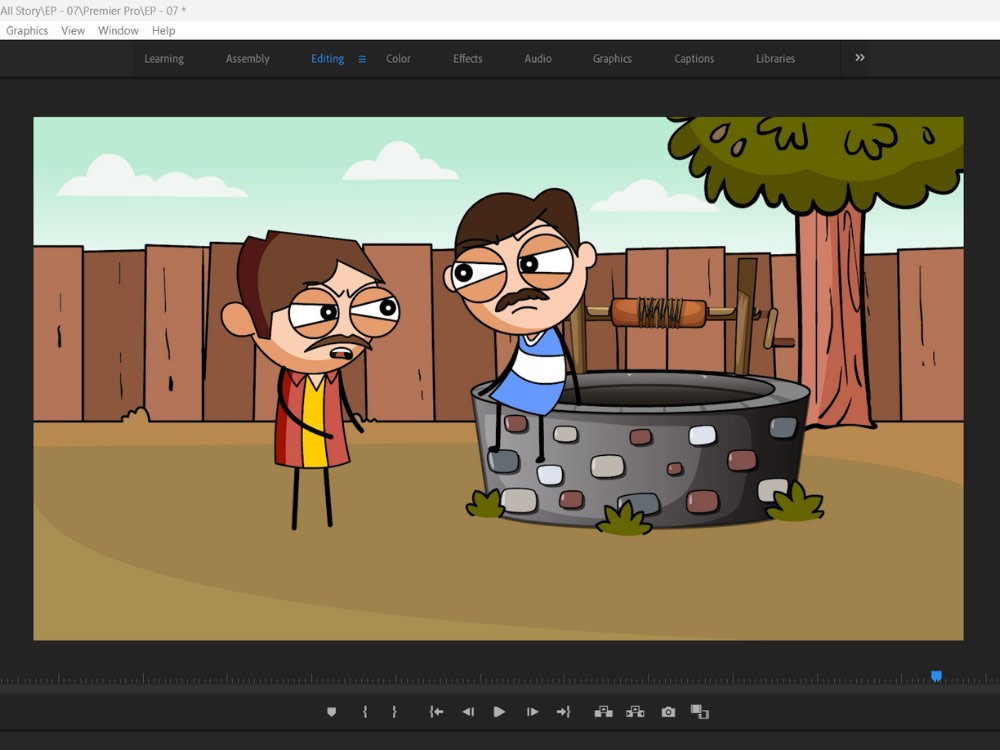Switch to Graphics workspace tab
This screenshot has width=1000, height=750.
612,59
